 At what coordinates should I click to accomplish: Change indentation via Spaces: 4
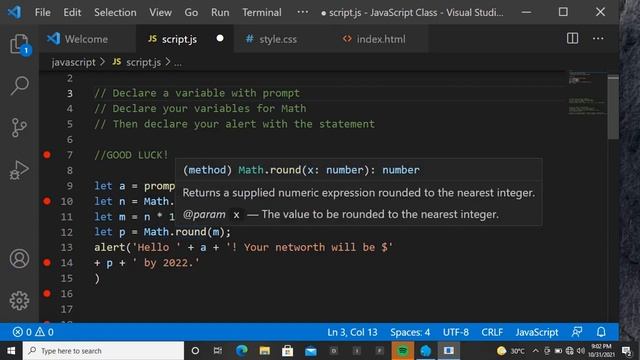click(410, 332)
